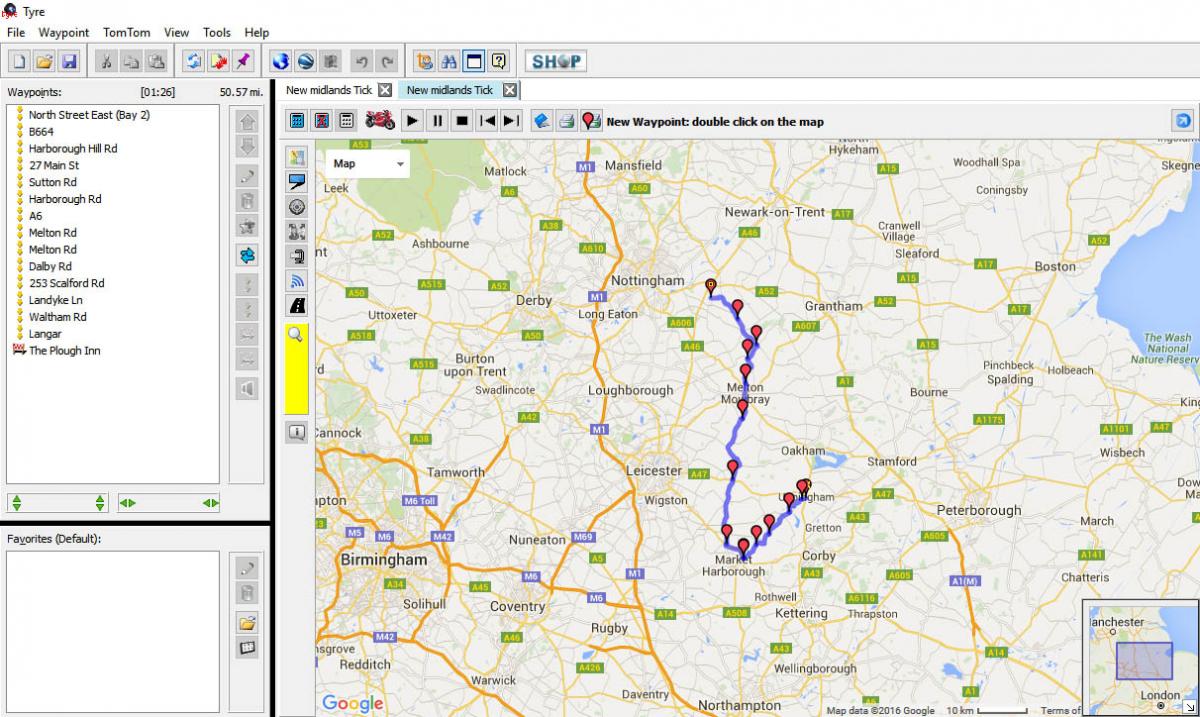Switch to the first New midlands Tick tab
This screenshot has width=1200, height=717.
(329, 90)
